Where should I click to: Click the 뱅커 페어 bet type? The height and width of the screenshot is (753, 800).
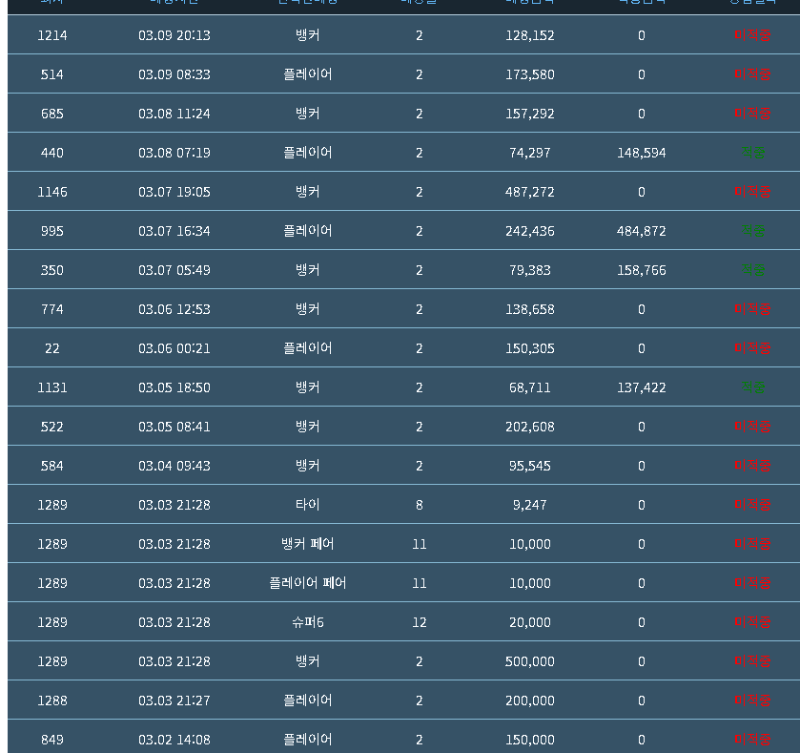click(308, 544)
